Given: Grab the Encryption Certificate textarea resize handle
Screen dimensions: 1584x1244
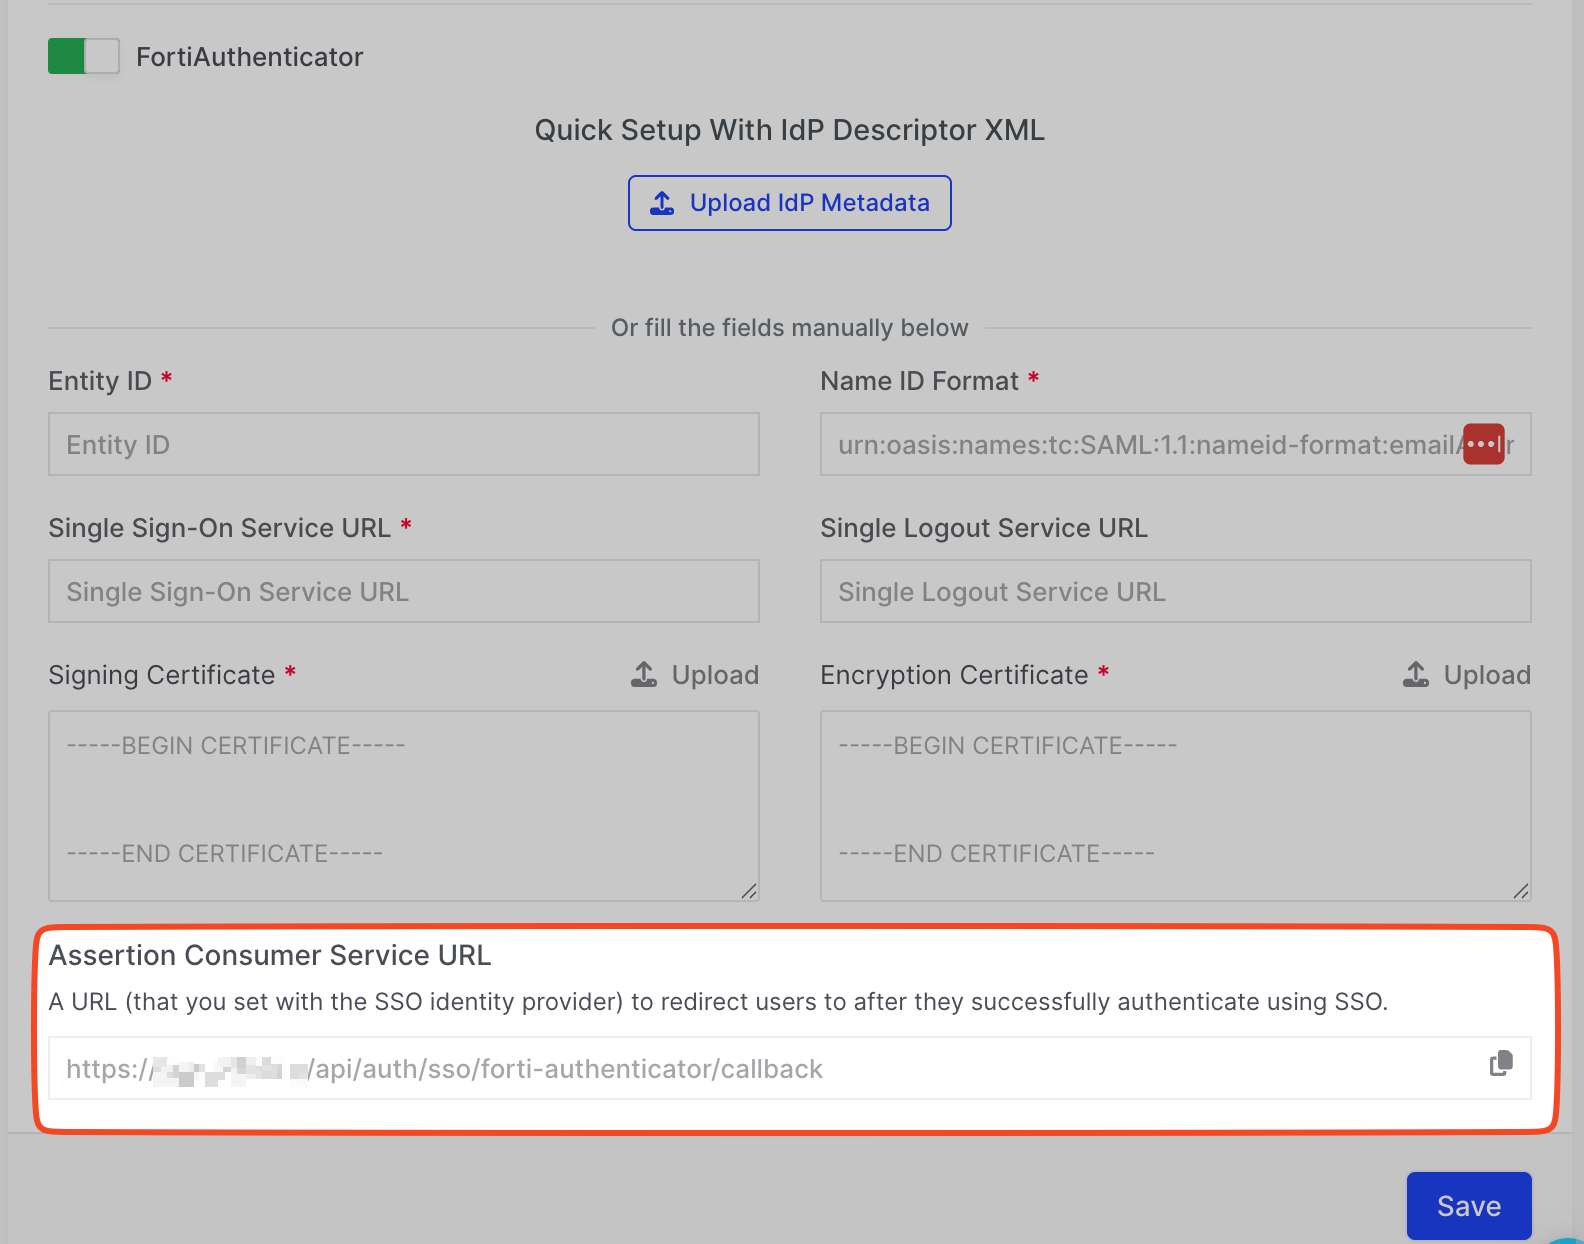Looking at the screenshot, I should (x=1521, y=891).
